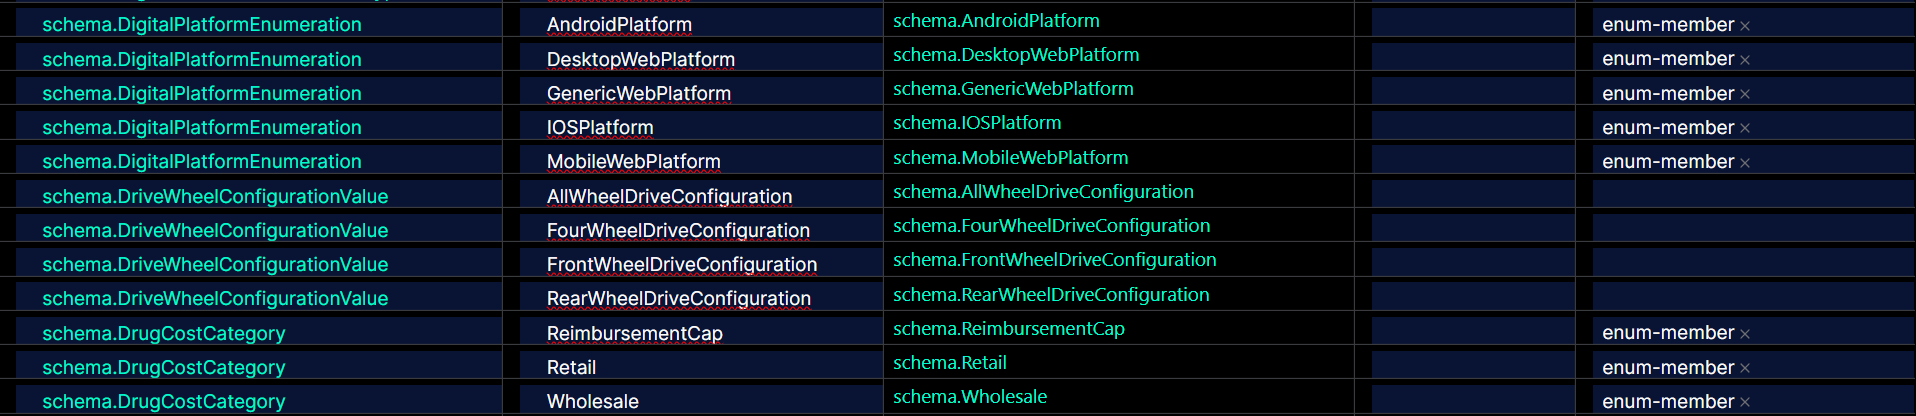Open the schema.AndroidPlatform link
1916x416 pixels.
point(996,21)
